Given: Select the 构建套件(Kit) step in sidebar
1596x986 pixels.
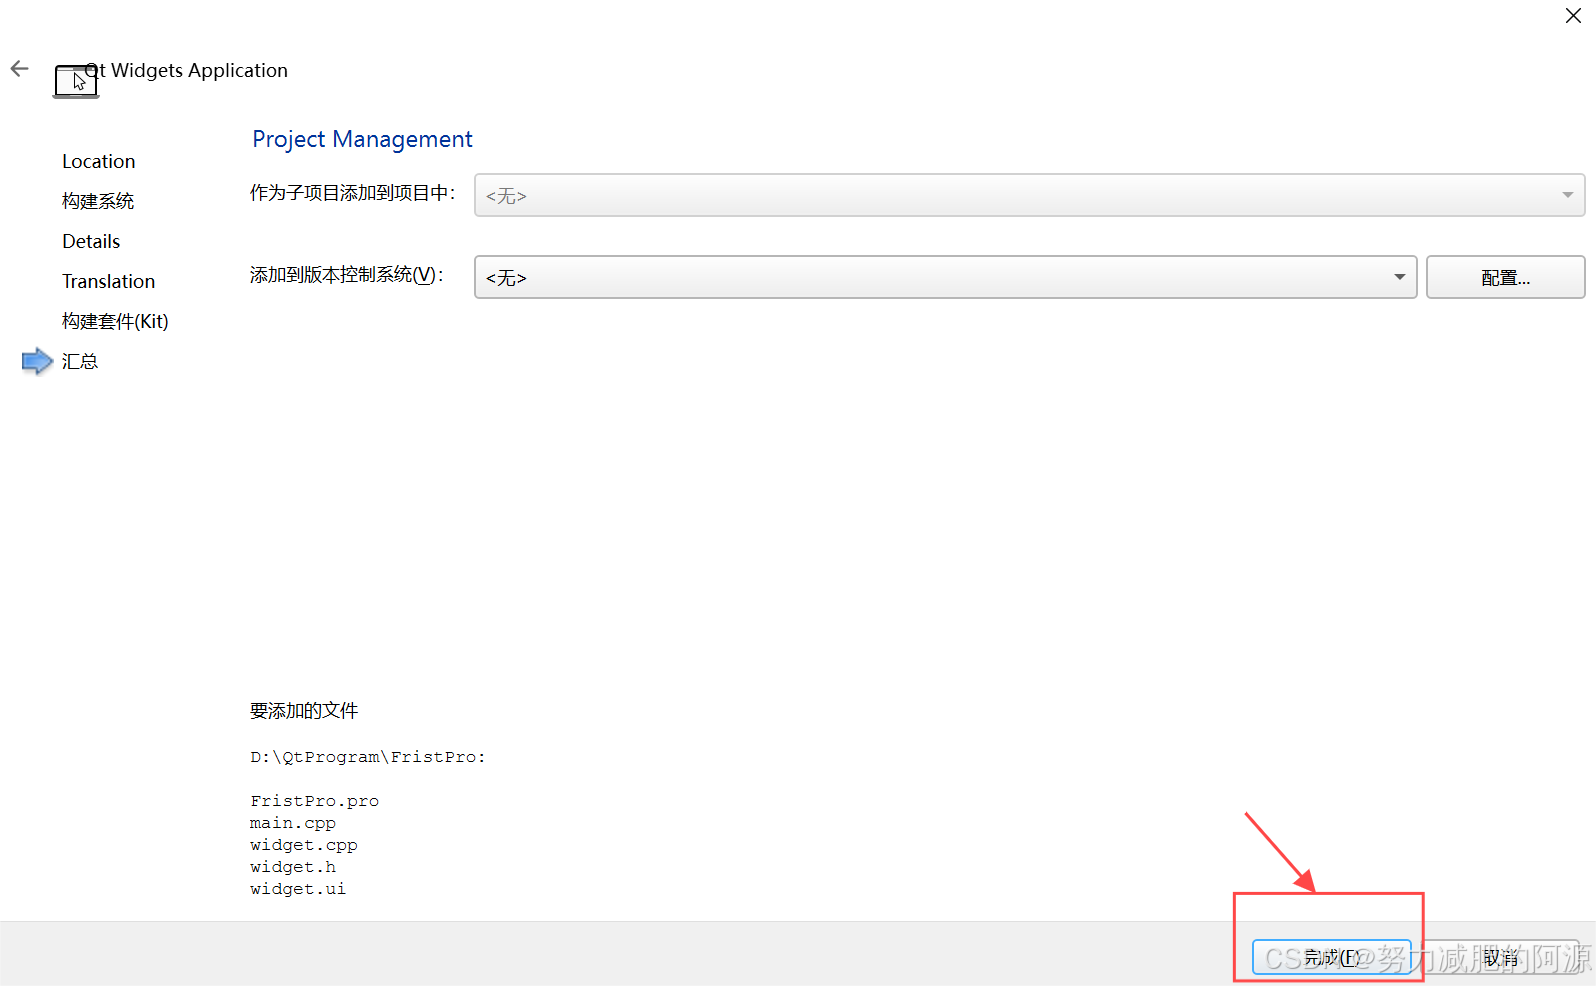Looking at the screenshot, I should [115, 321].
